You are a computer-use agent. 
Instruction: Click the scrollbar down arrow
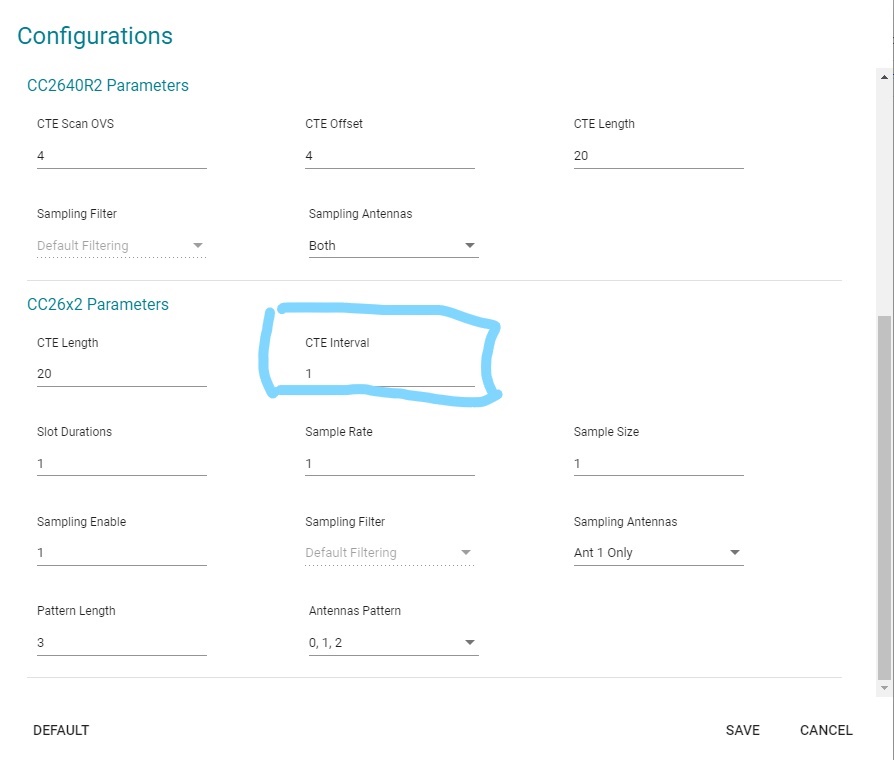[x=883, y=689]
